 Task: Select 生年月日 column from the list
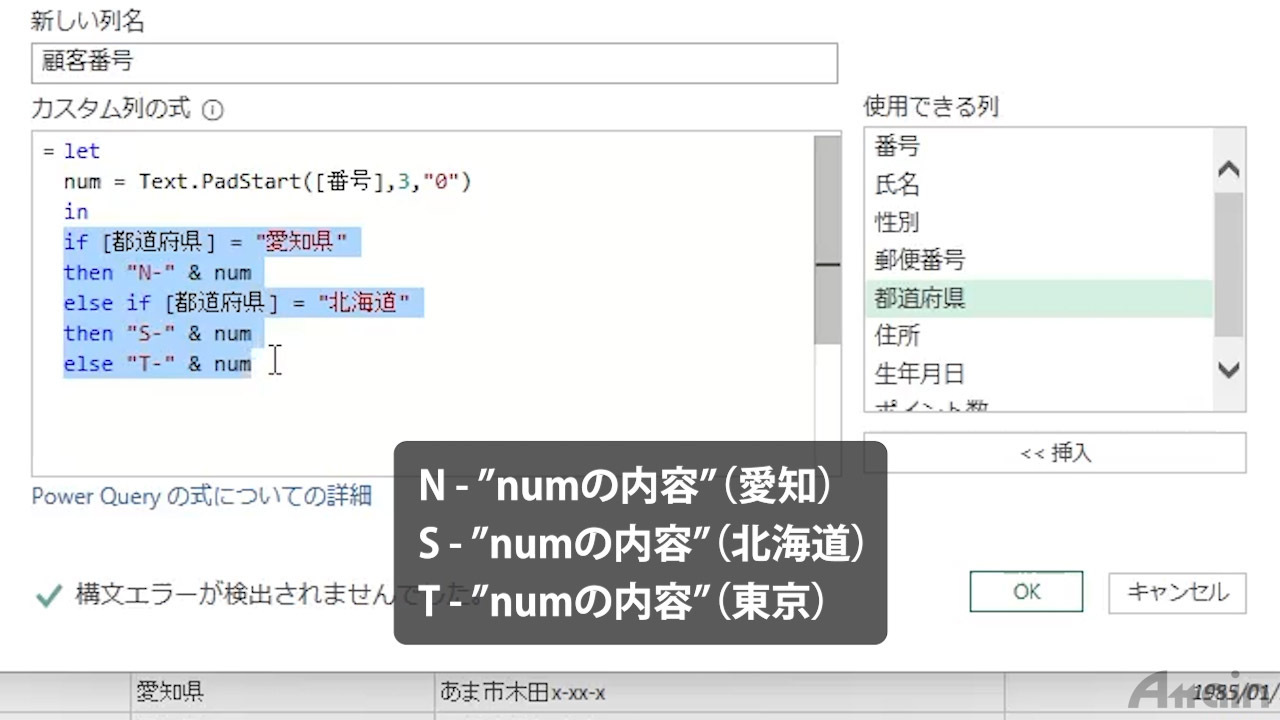pos(919,373)
